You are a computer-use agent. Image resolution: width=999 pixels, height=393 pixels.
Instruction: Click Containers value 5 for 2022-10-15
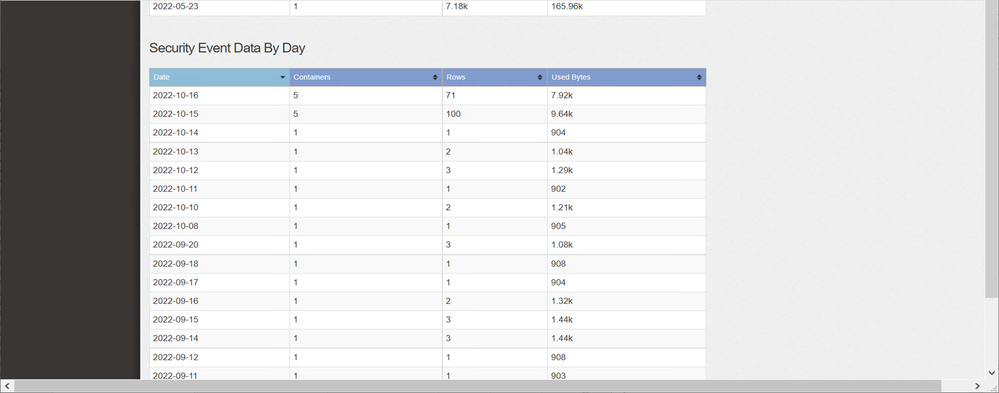pyautogui.click(x=296, y=114)
